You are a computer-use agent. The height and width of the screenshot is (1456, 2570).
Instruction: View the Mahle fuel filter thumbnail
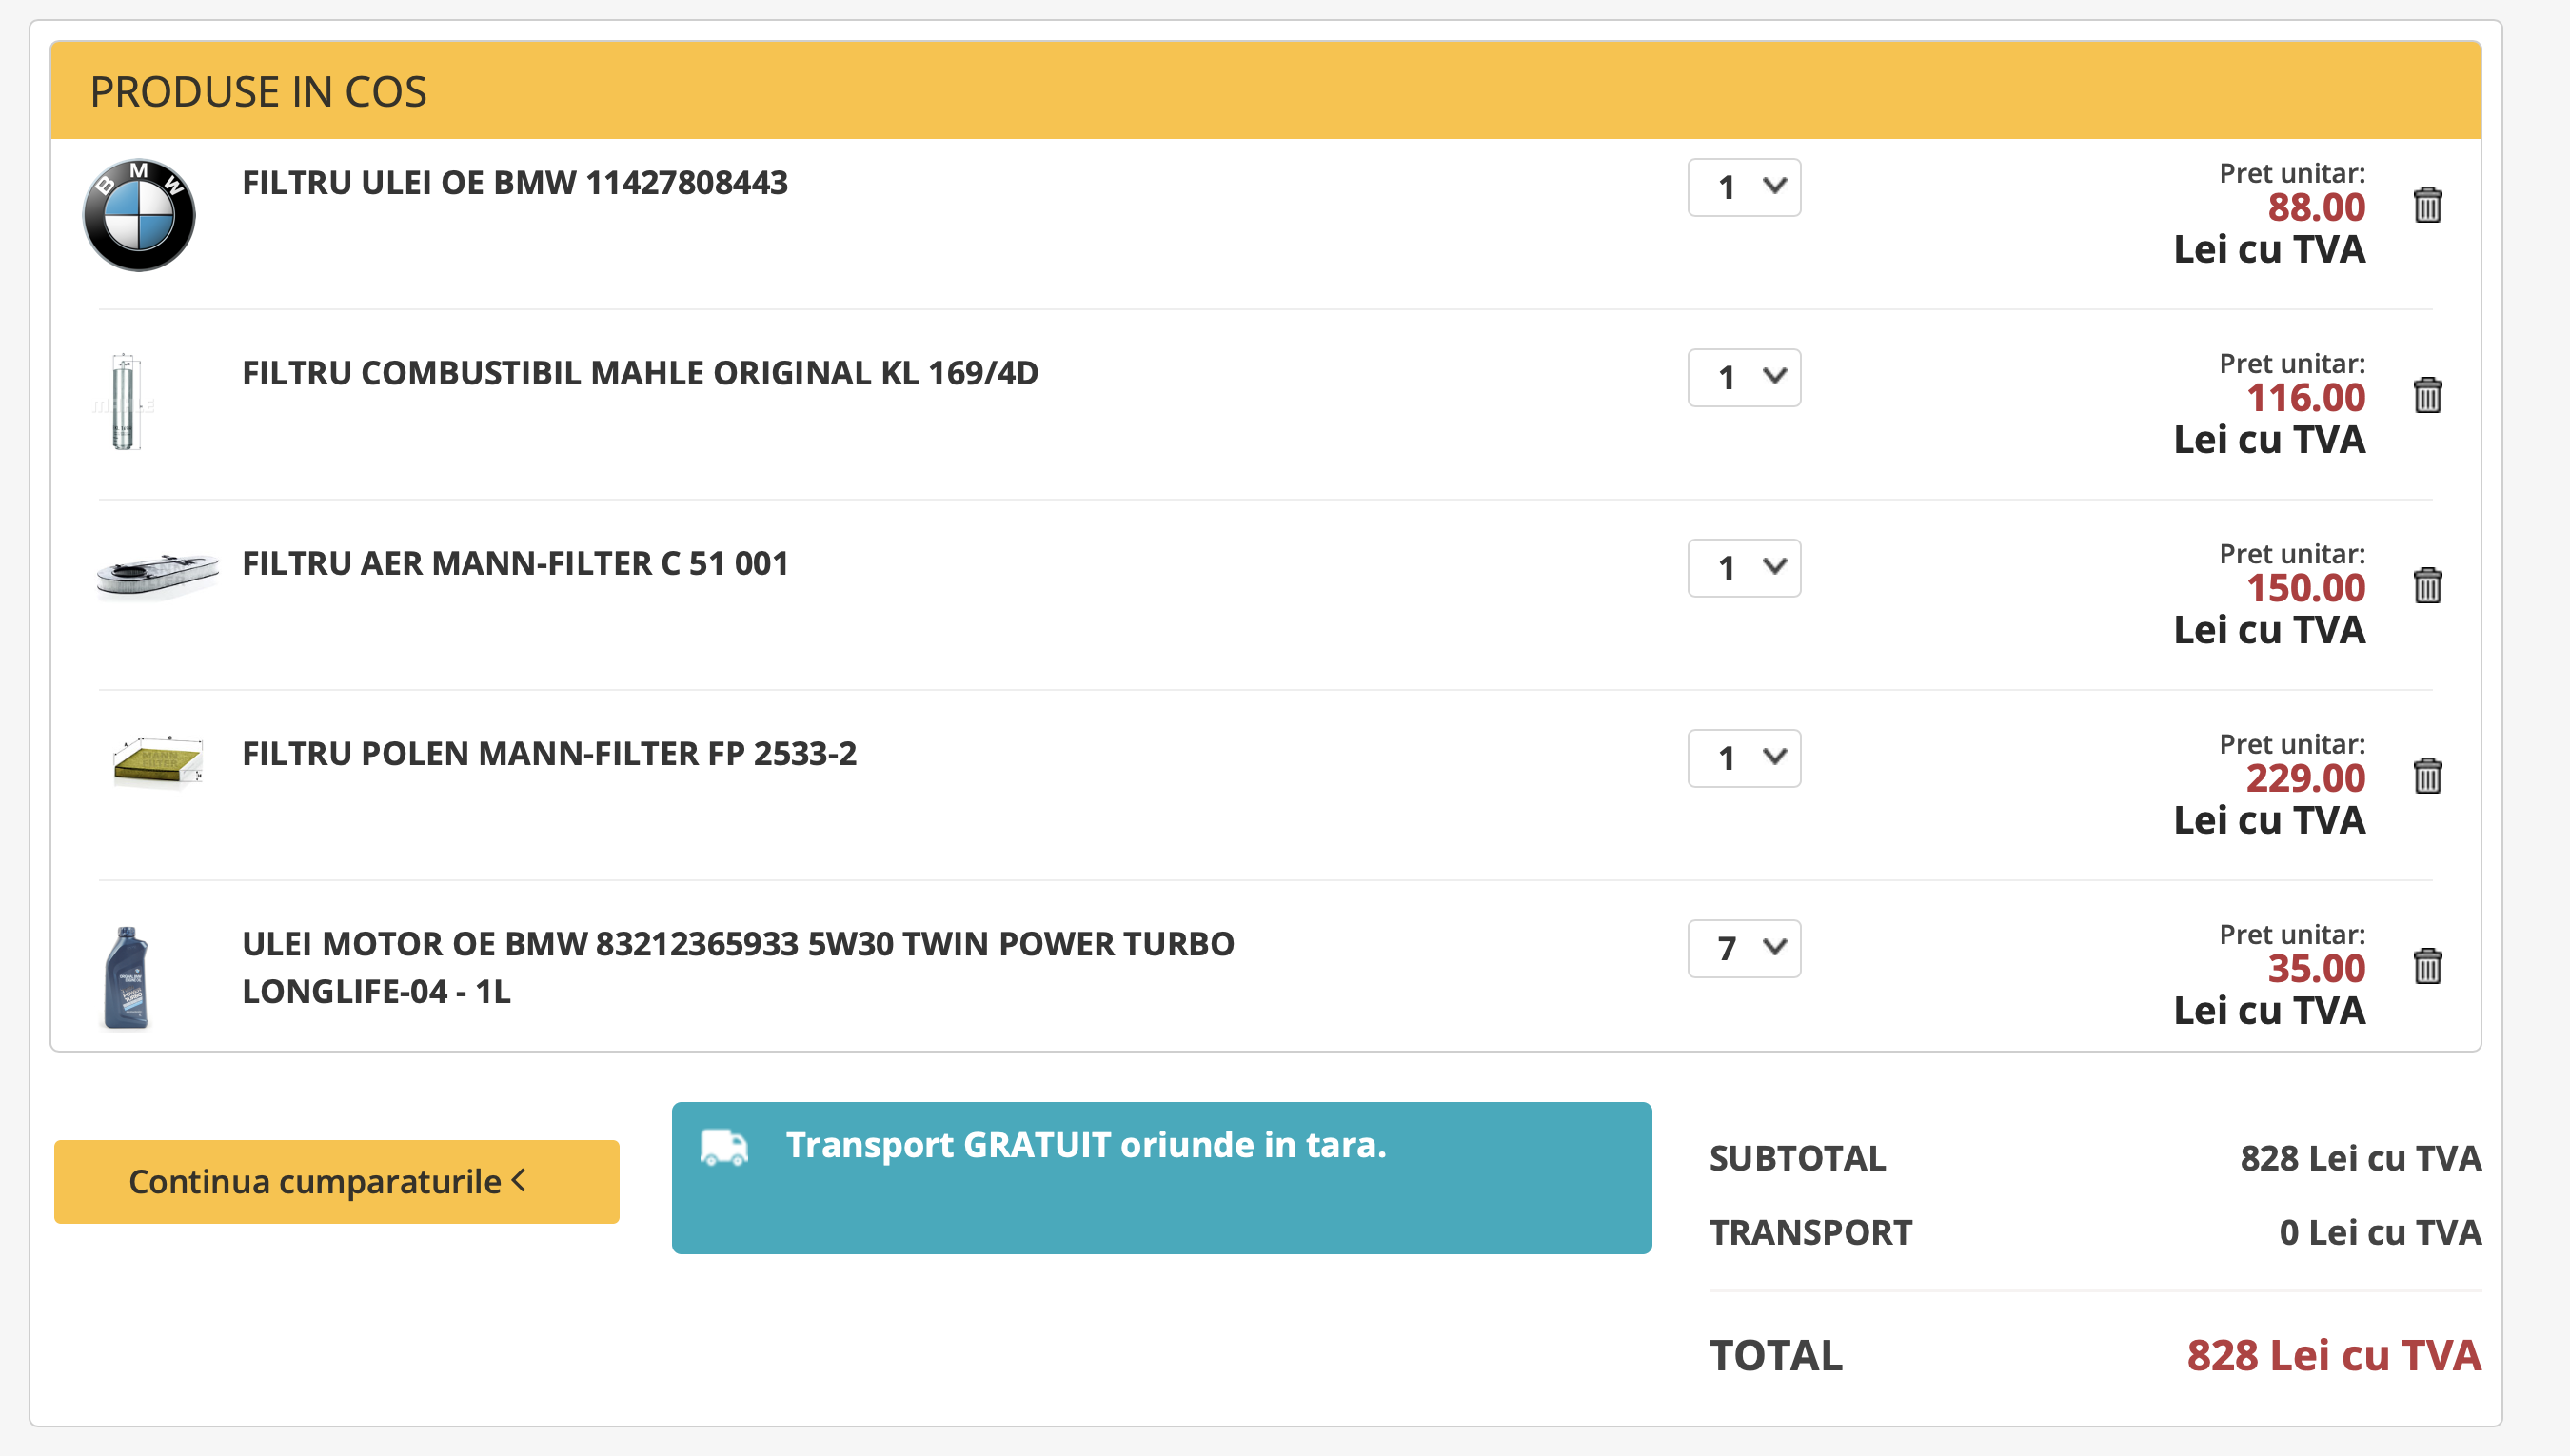[x=124, y=402]
